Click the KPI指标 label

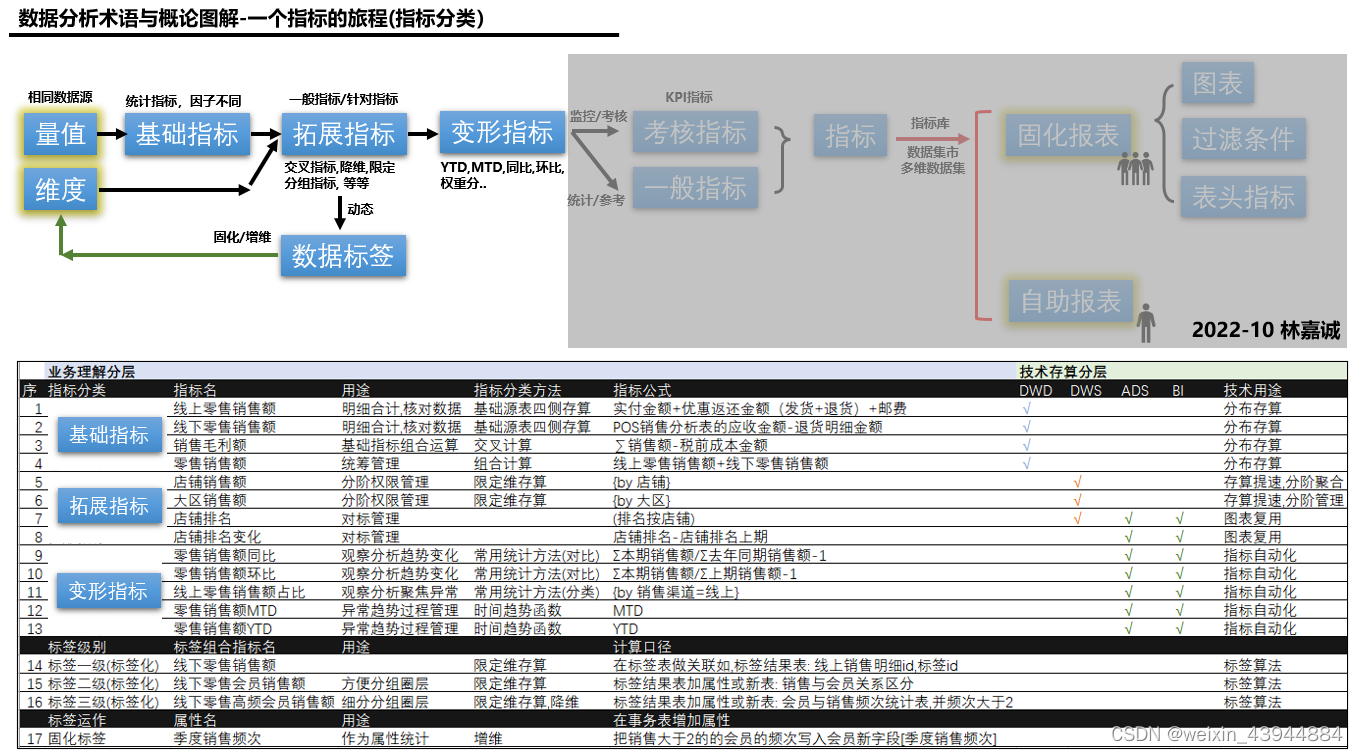[689, 97]
